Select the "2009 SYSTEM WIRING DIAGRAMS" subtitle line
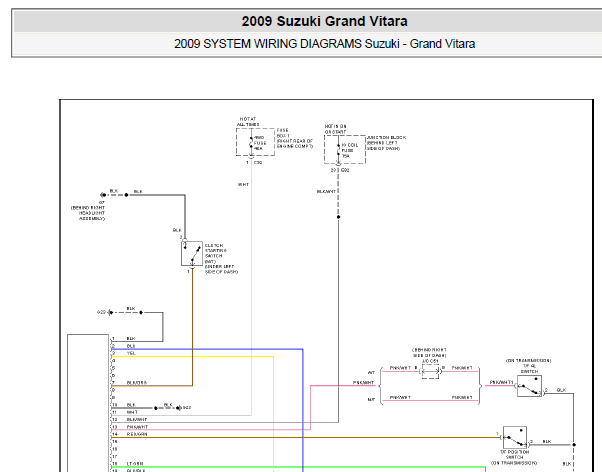The height and width of the screenshot is (472, 602). coord(324,44)
